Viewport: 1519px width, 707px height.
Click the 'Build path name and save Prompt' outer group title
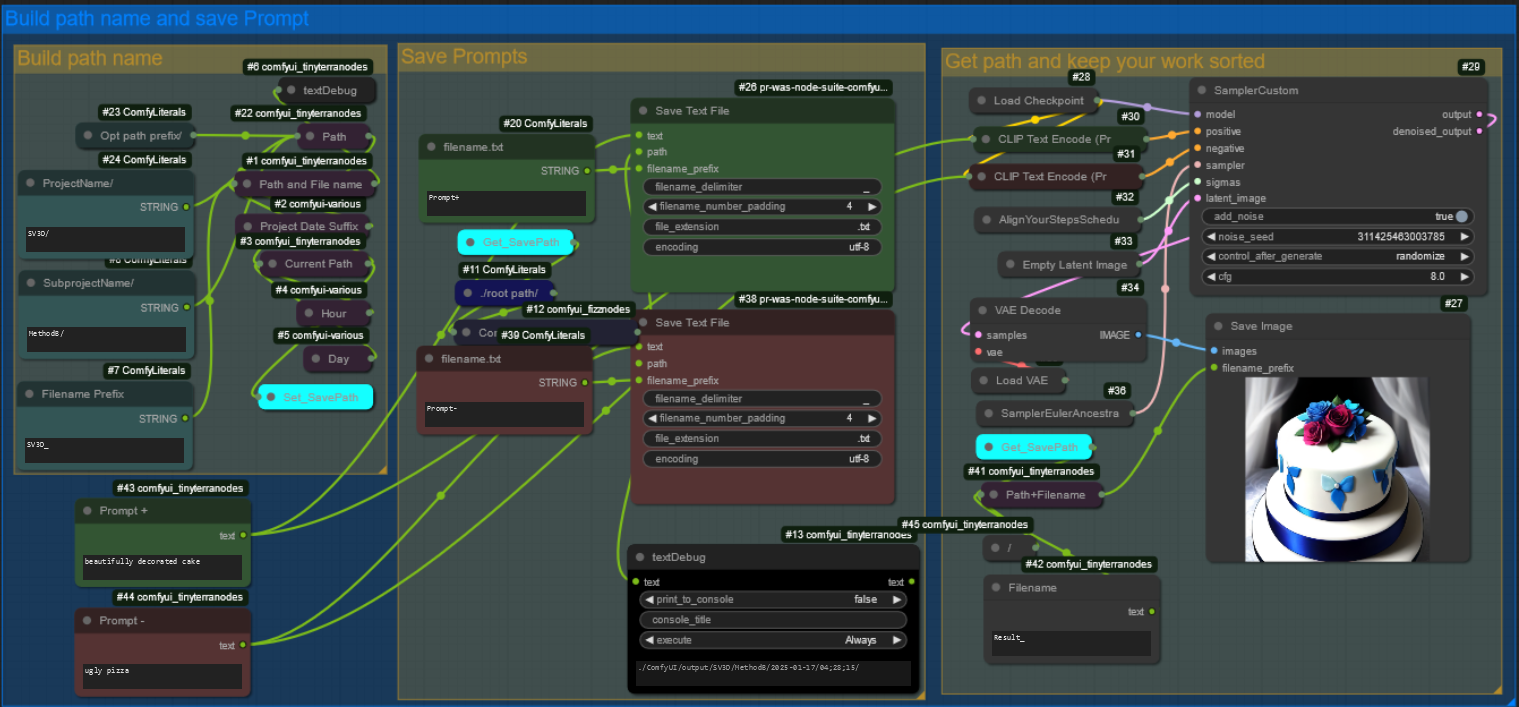point(157,19)
